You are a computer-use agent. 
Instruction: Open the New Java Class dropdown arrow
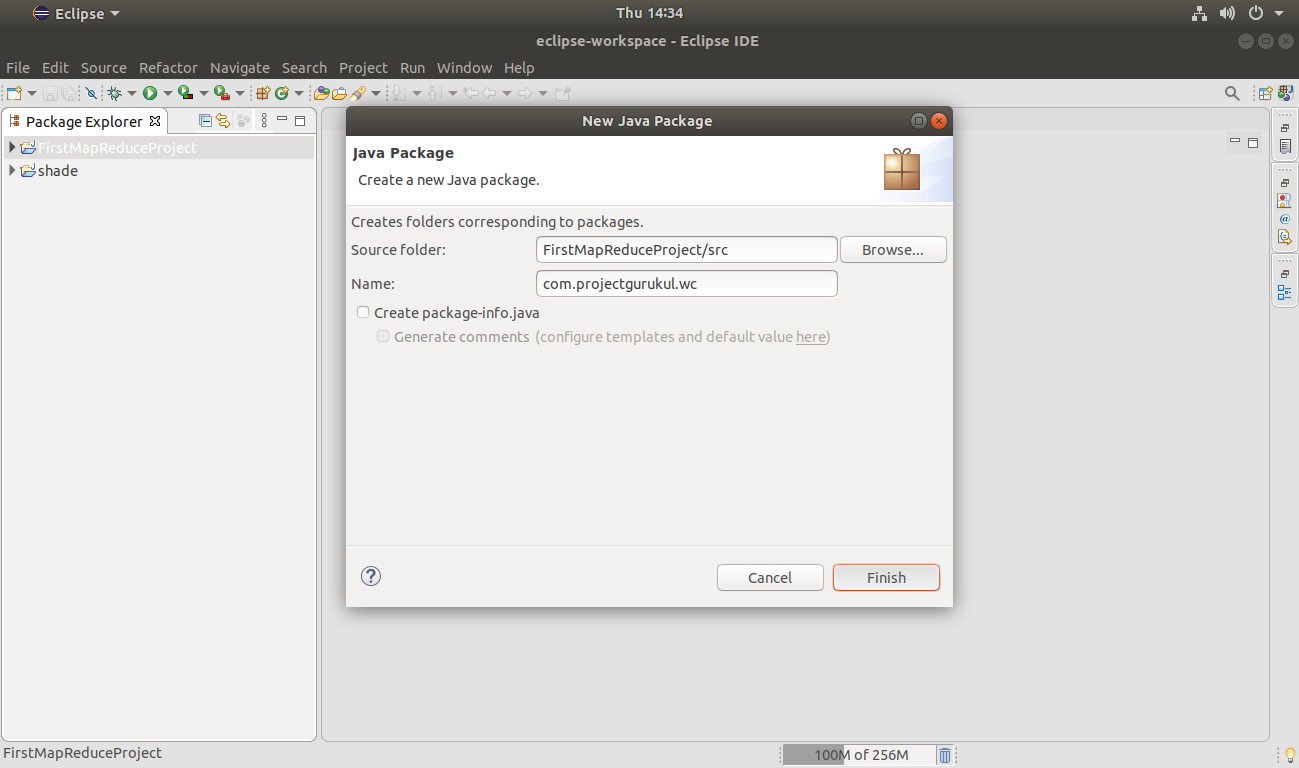point(299,93)
